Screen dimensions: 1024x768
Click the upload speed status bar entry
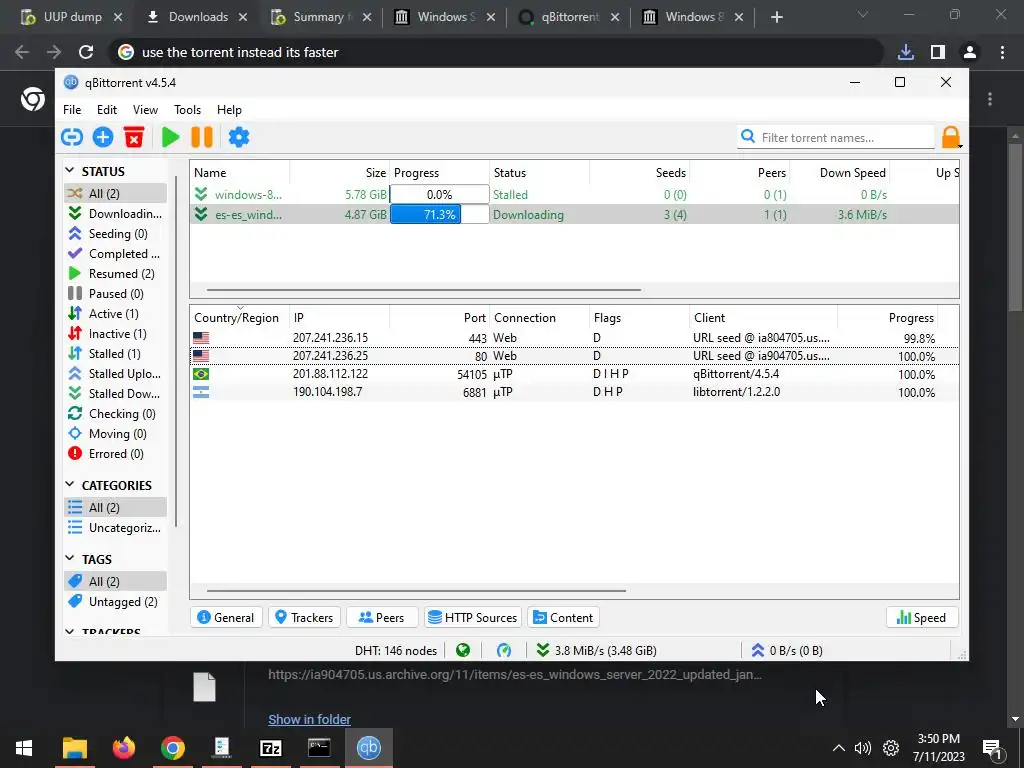[x=787, y=650]
